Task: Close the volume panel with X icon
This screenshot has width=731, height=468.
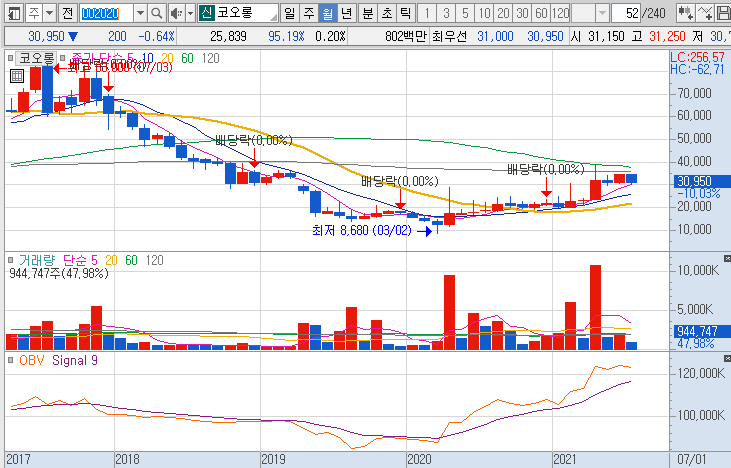Action: [727, 258]
